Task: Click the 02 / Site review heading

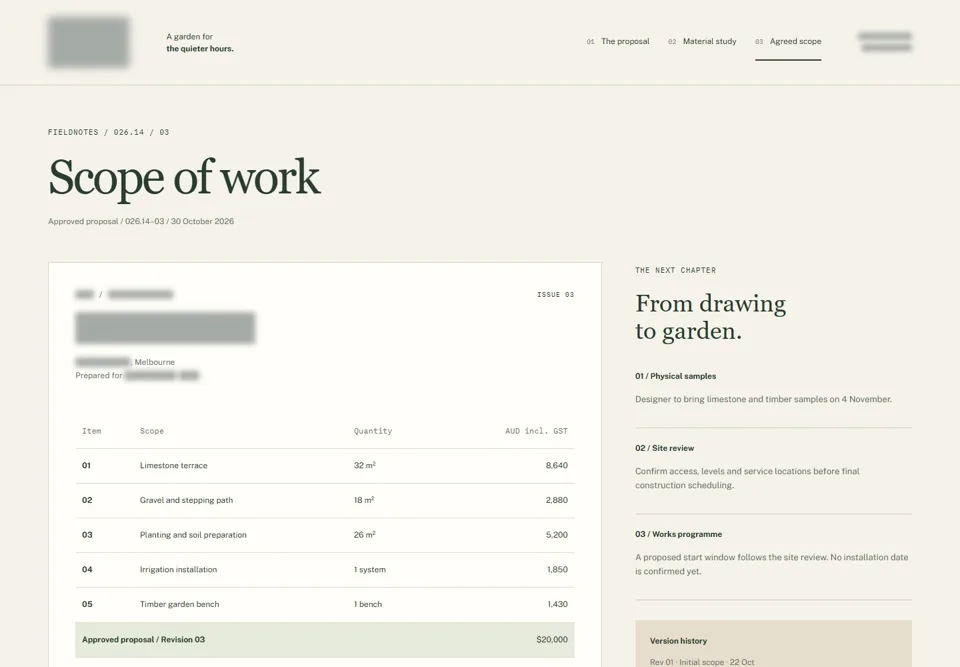Action: 664,448
